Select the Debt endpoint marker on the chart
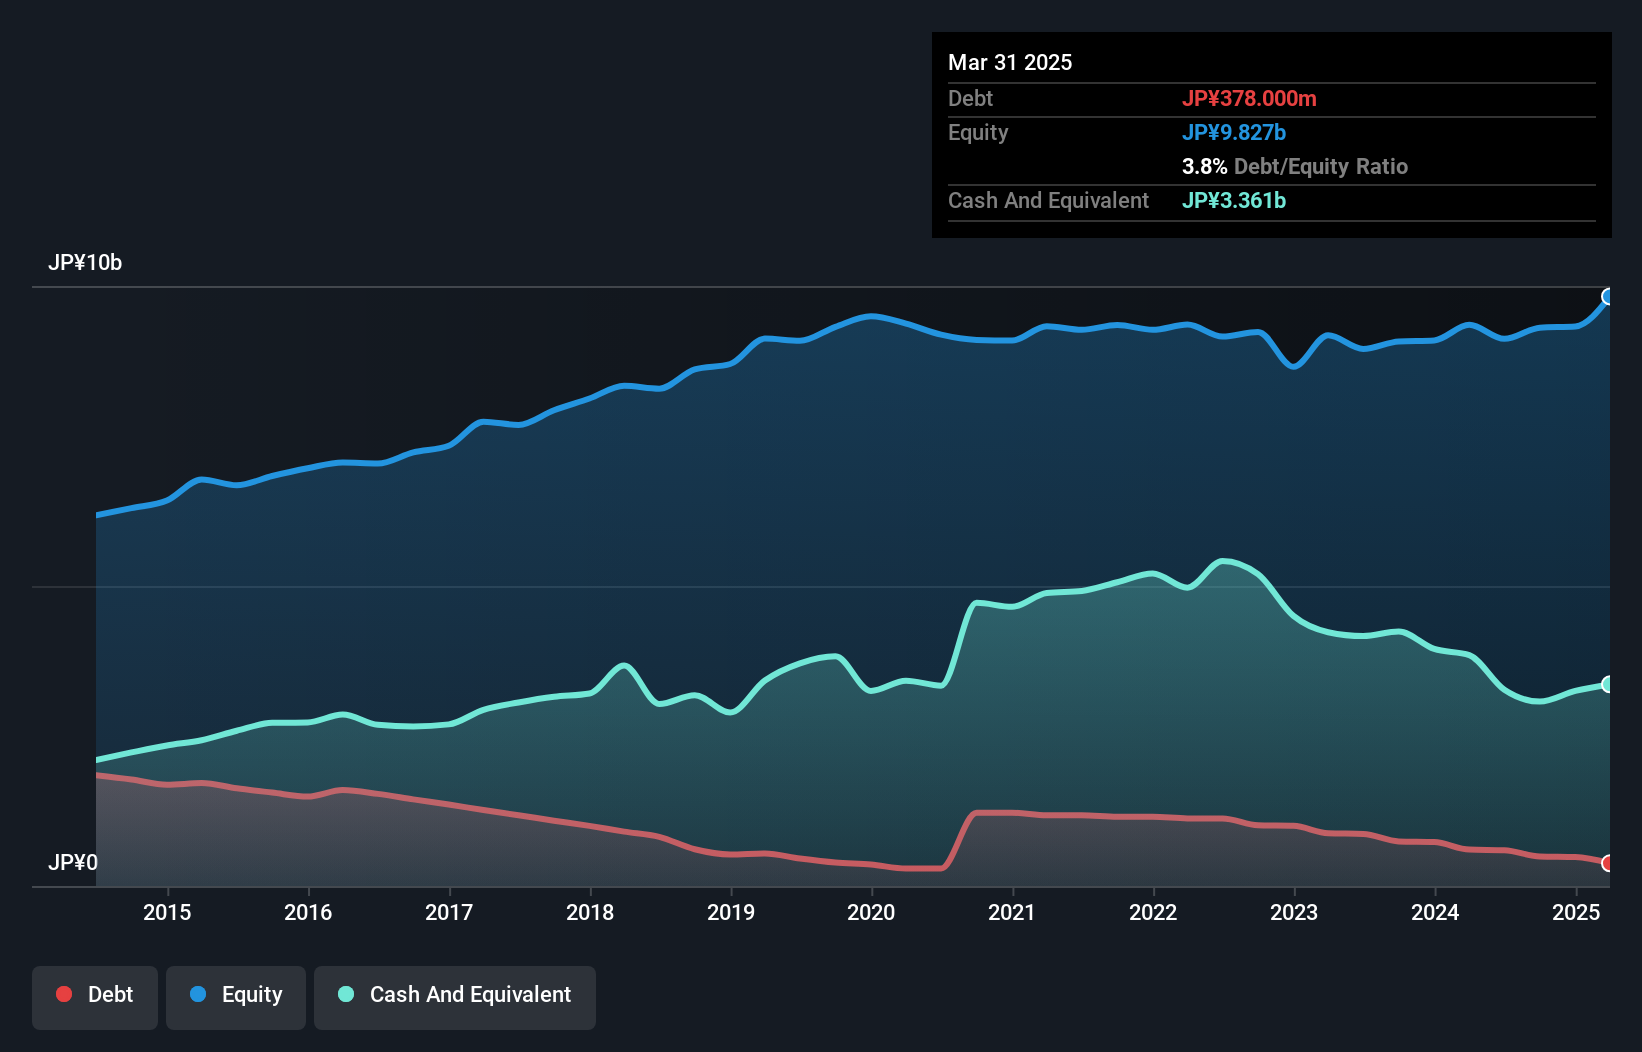Image resolution: width=1642 pixels, height=1052 pixels. click(x=1608, y=862)
